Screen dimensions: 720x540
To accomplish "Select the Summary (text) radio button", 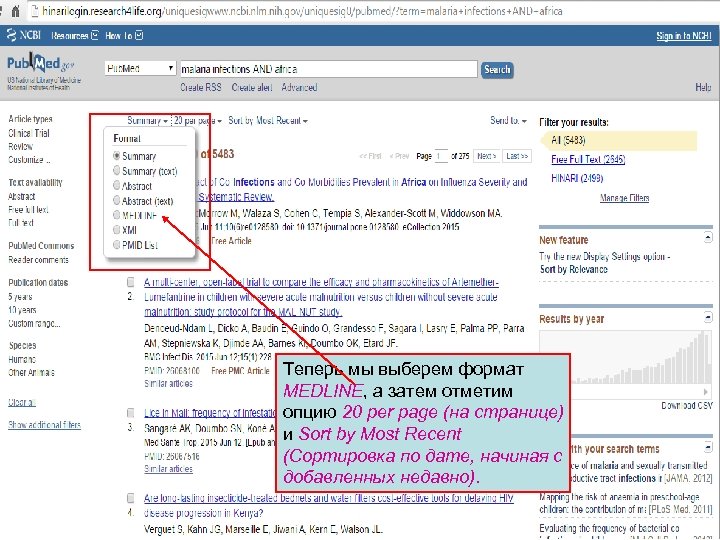I will click(x=117, y=170).
